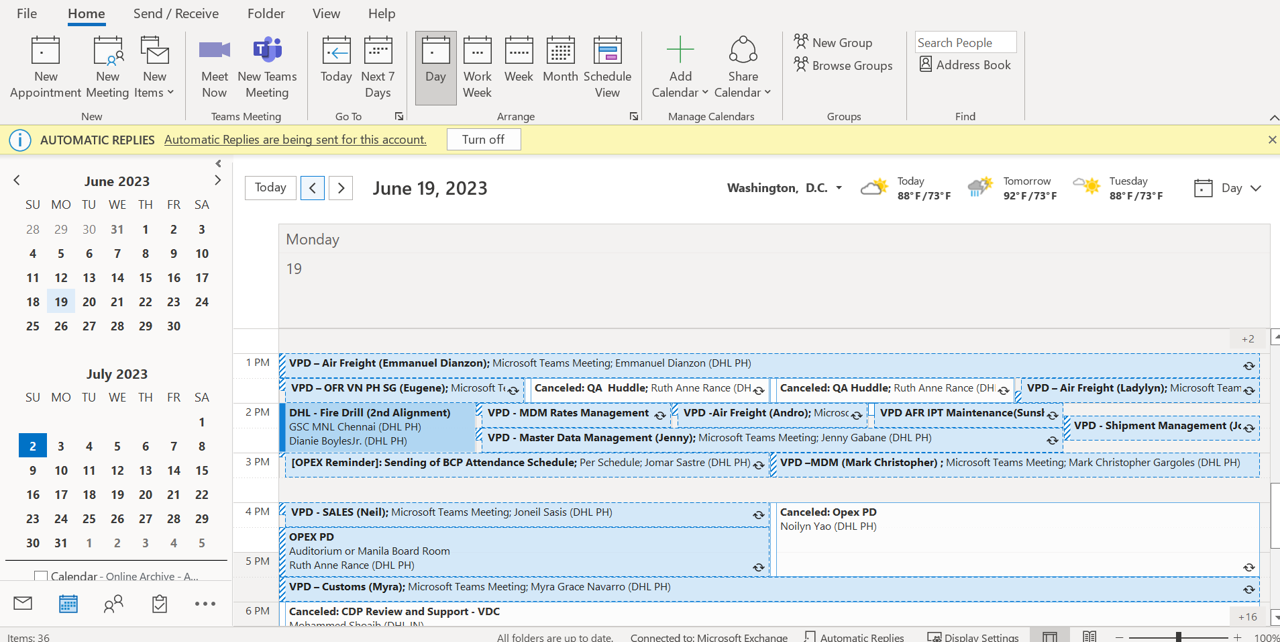Open the Mail module in navigation bar
The width and height of the screenshot is (1280, 642).
tap(23, 603)
